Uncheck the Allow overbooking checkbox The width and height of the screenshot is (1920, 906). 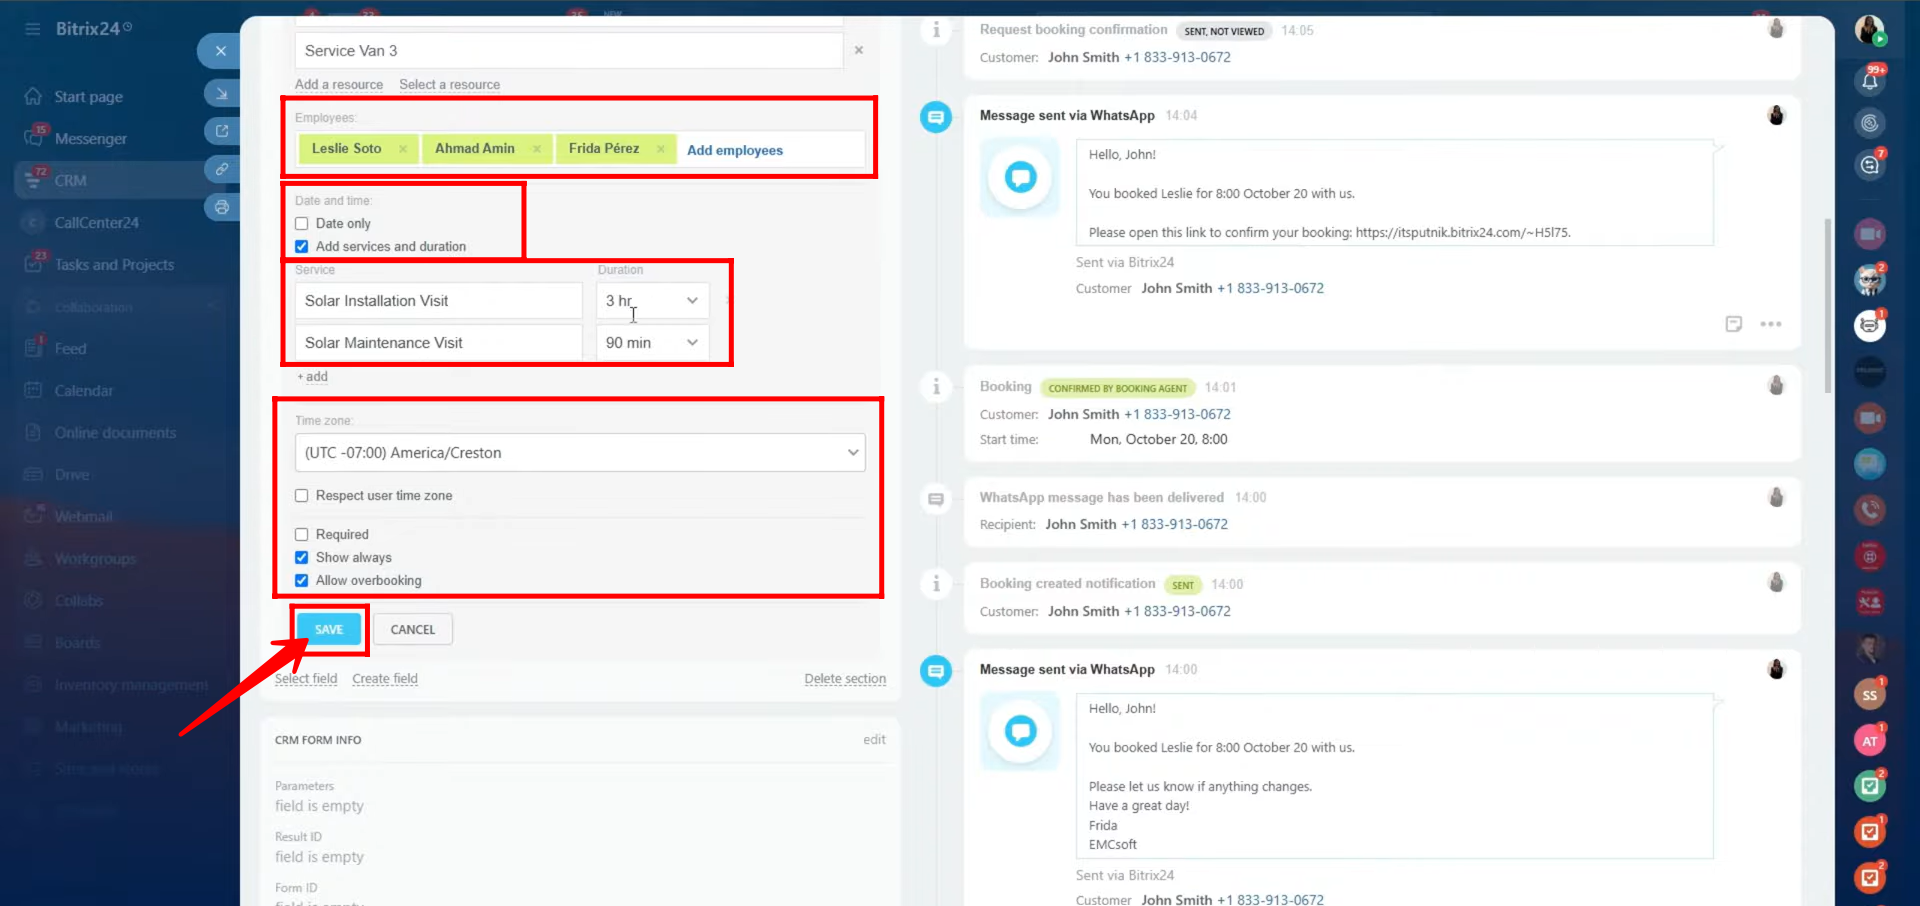tap(302, 581)
